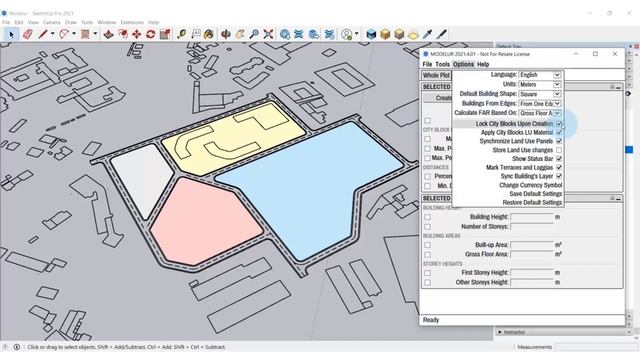Enable Store Land Use changes
This screenshot has height=360, width=640.
tap(559, 150)
